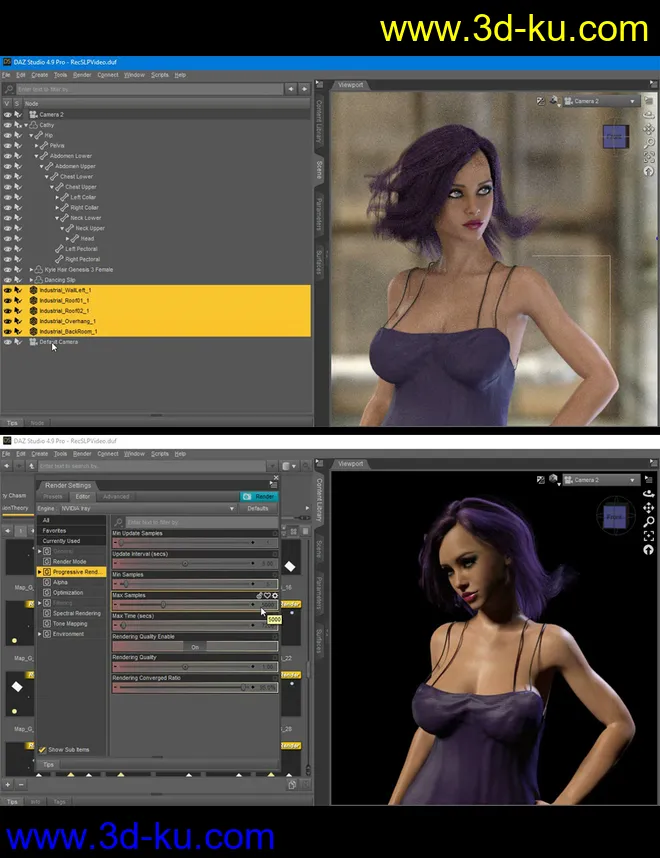Select the magnifier zoom tool in the black-background viewport
Screen dimensions: 660x858
[x=649, y=523]
